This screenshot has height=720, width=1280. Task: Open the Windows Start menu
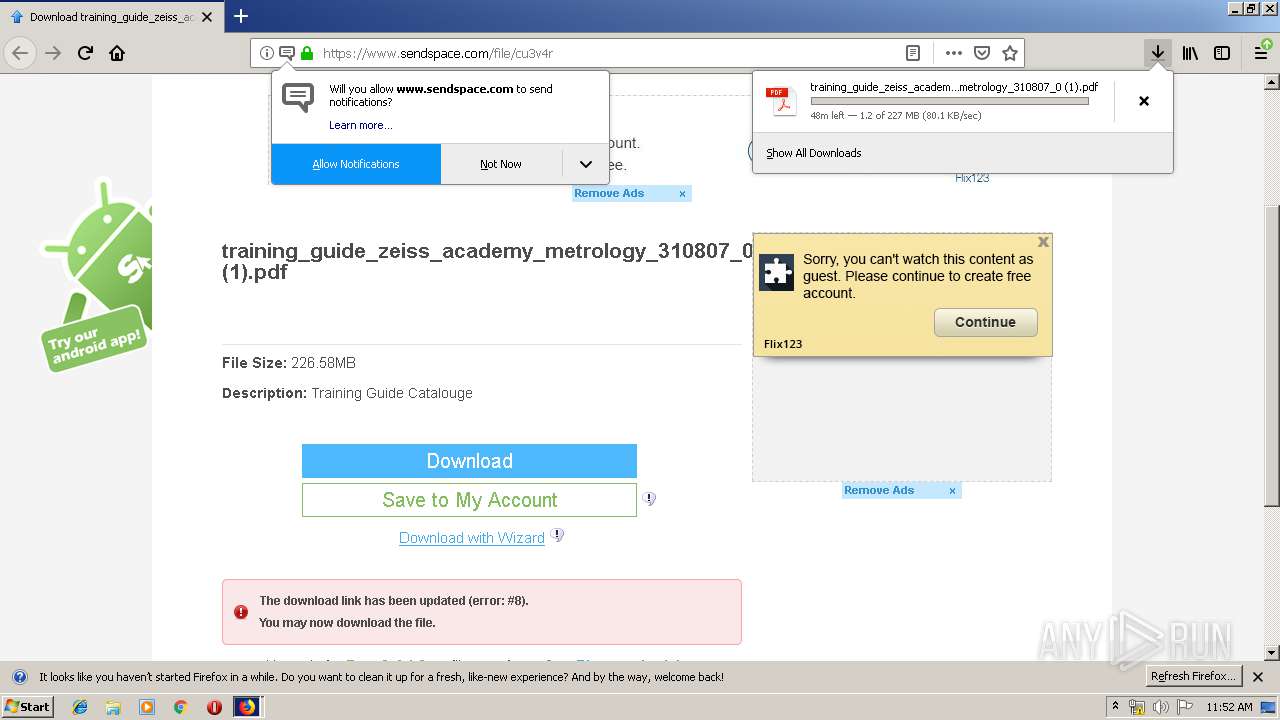[x=28, y=707]
